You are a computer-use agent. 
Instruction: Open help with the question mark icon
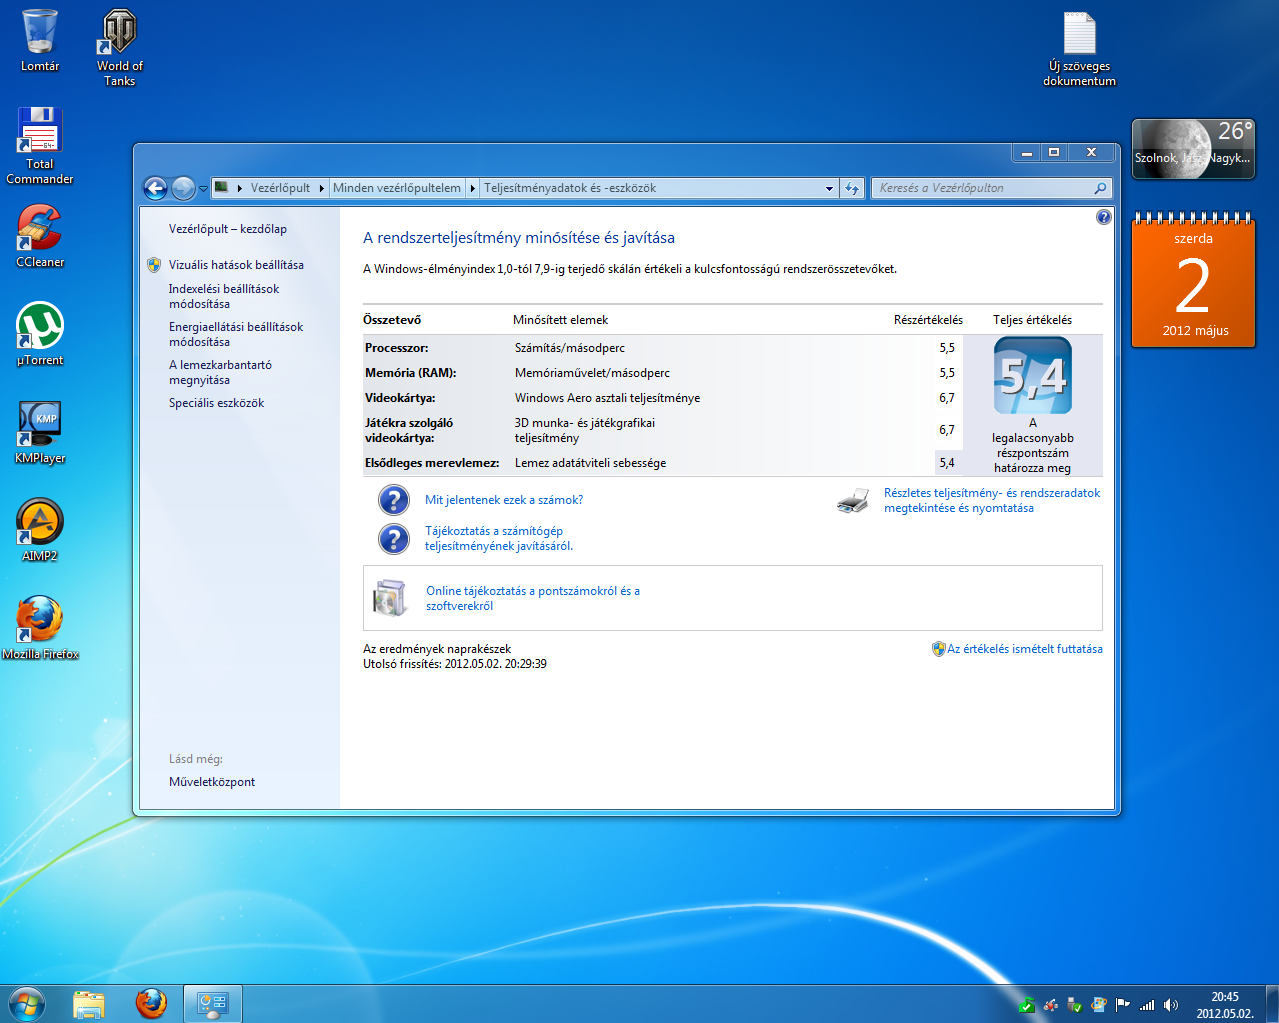1103,217
